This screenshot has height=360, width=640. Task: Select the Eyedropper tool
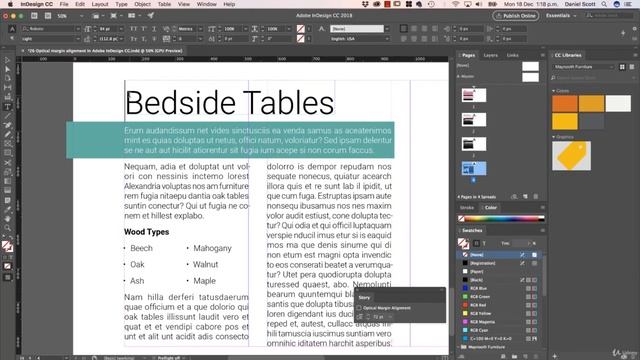7,209
